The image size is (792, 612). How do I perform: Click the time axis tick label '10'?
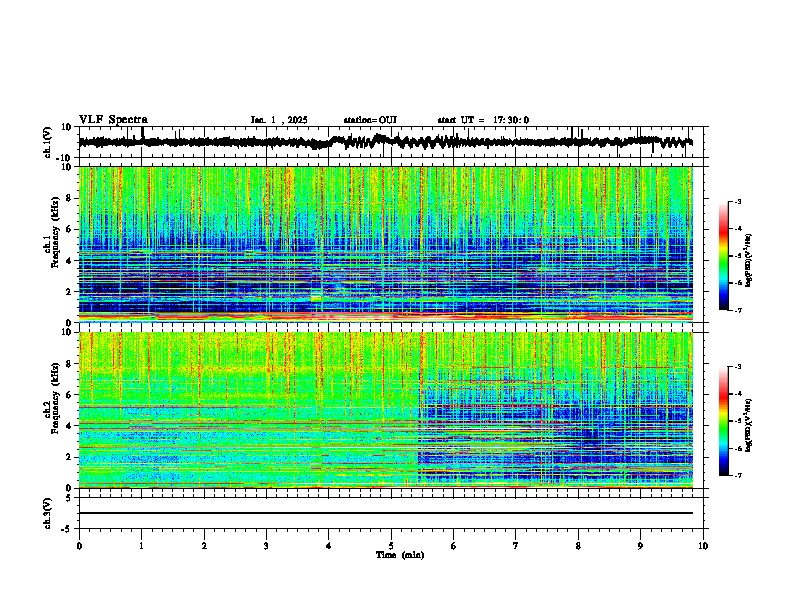point(703,546)
